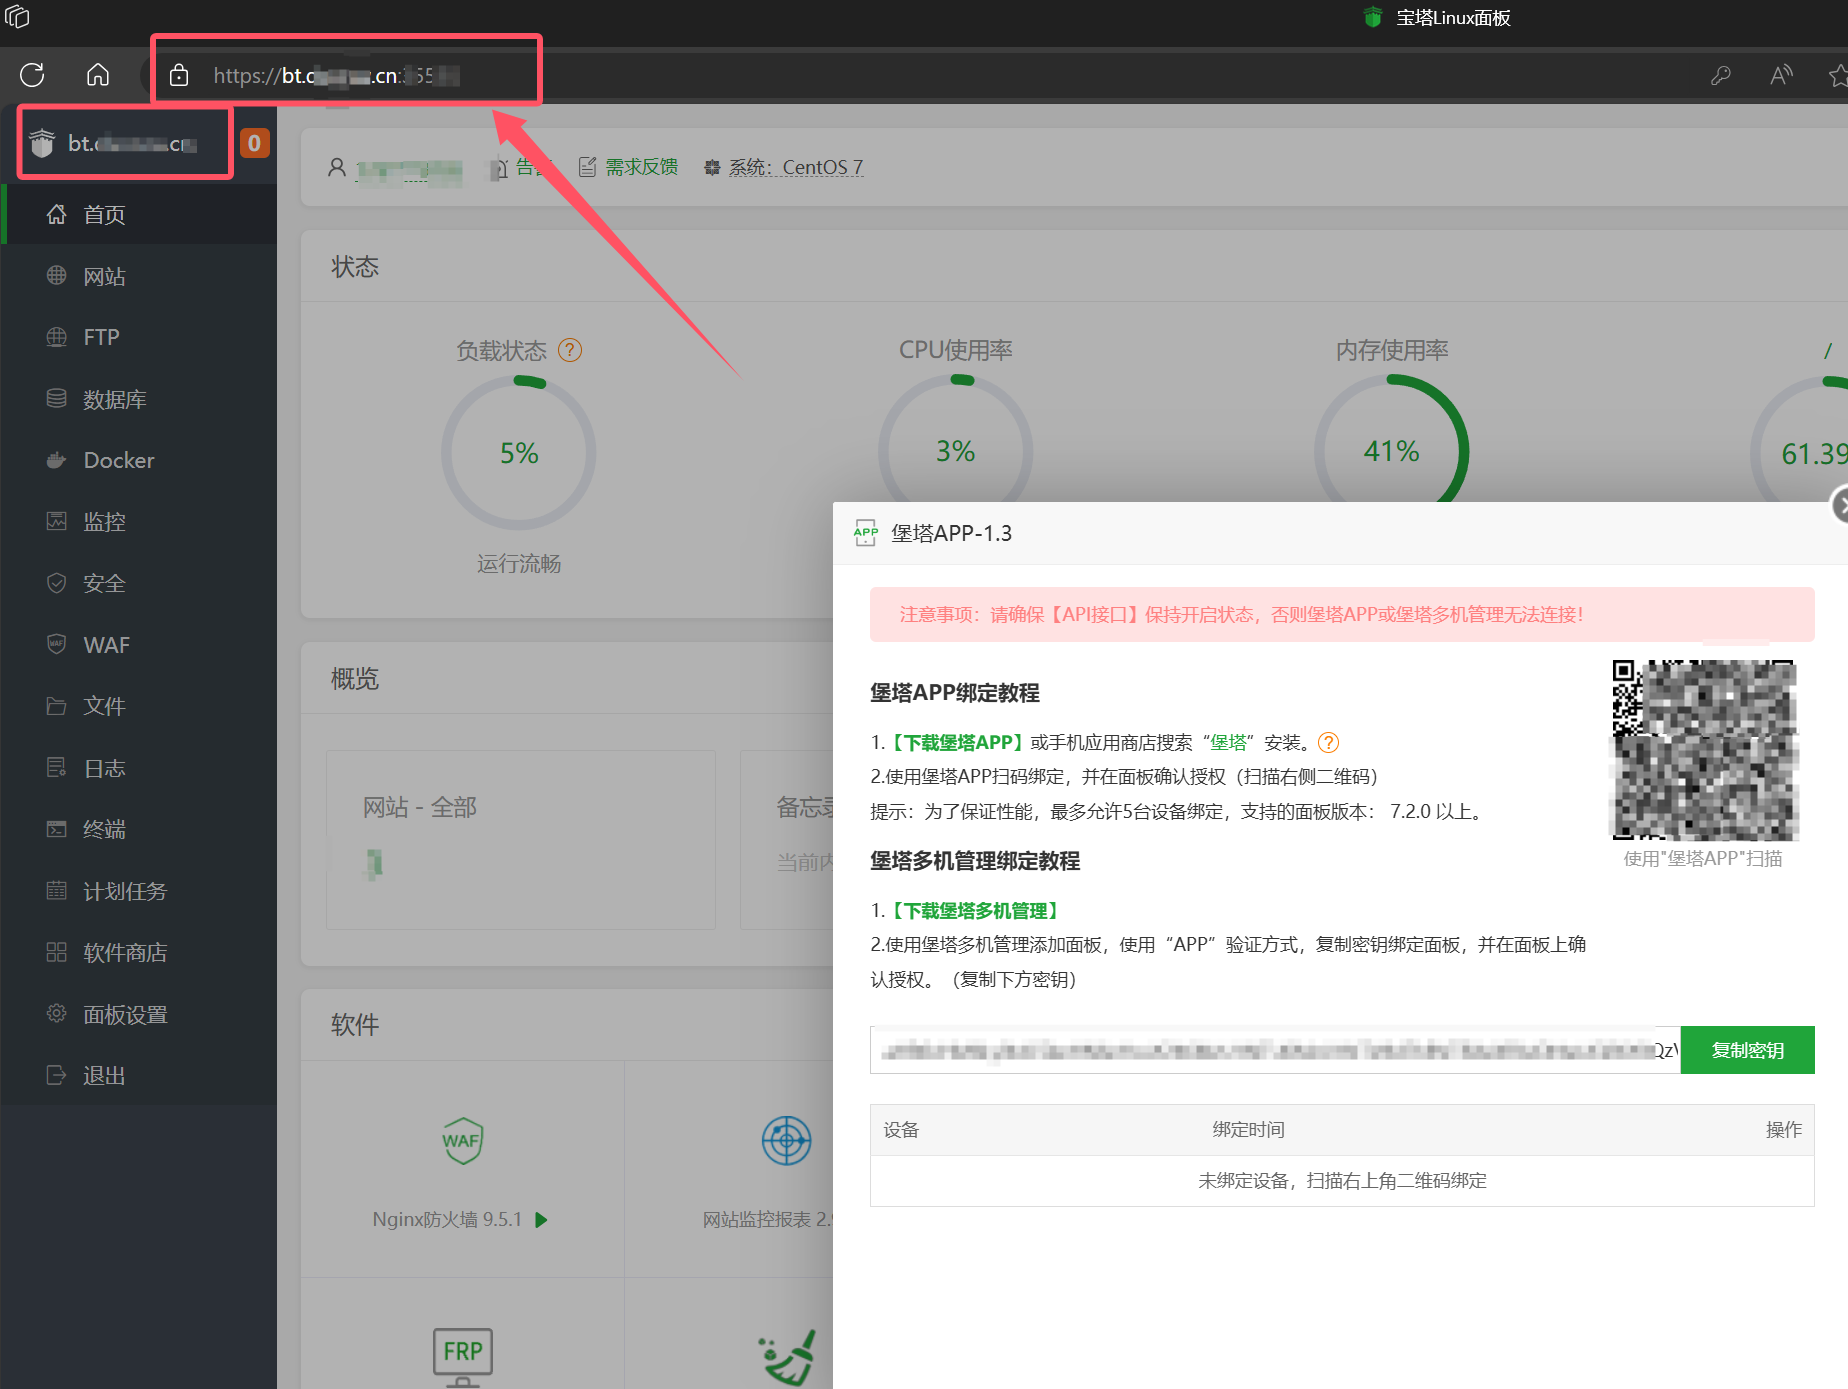Click the 运行流畅 status text
The image size is (1848, 1389).
pyautogui.click(x=519, y=564)
